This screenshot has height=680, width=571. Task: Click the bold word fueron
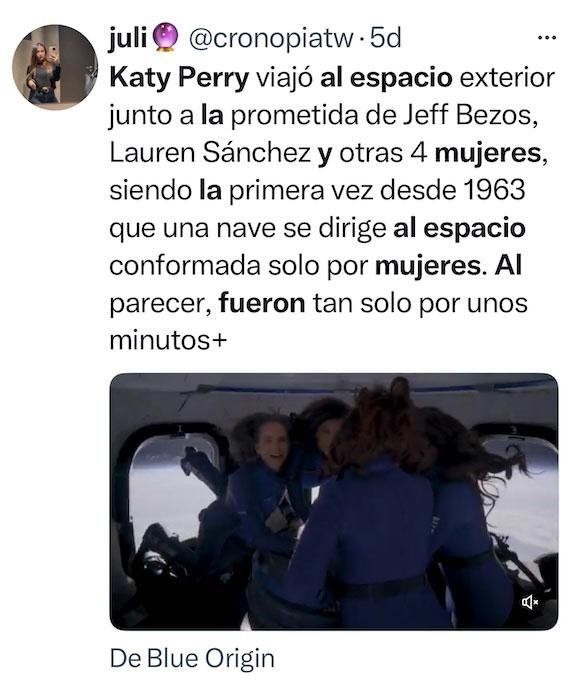point(262,303)
